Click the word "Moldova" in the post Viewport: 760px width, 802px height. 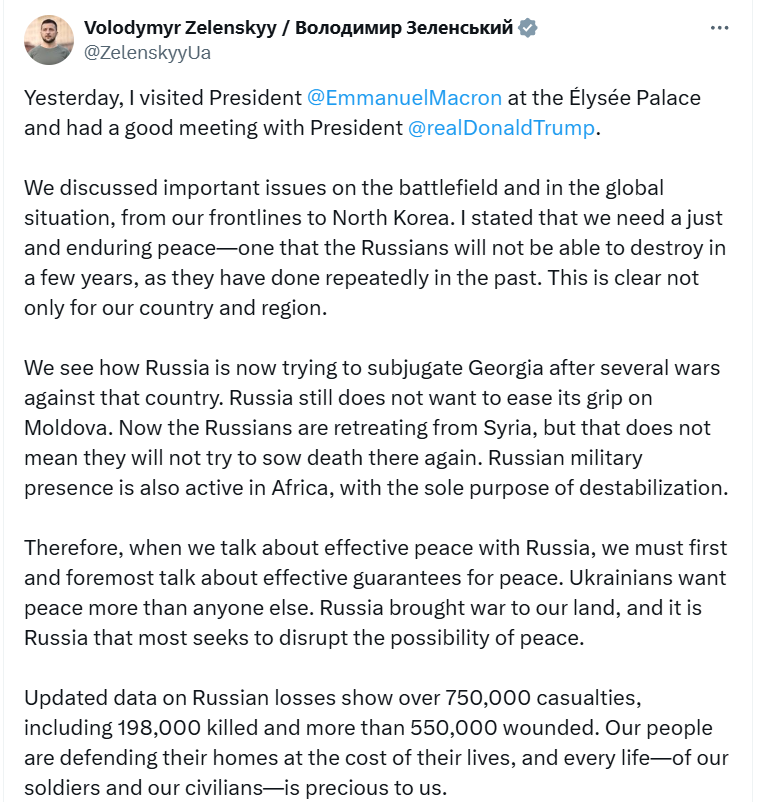tap(65, 428)
